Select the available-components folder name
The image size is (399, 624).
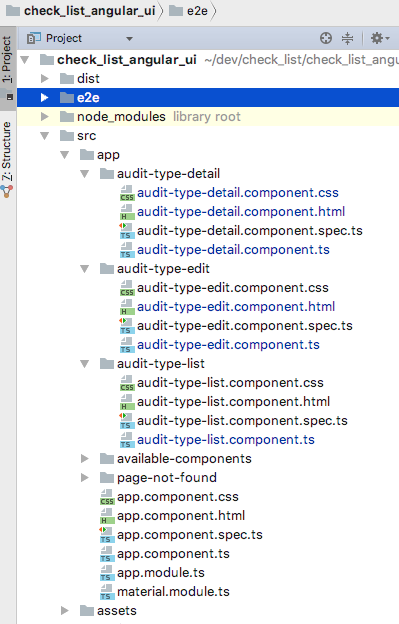click(184, 458)
